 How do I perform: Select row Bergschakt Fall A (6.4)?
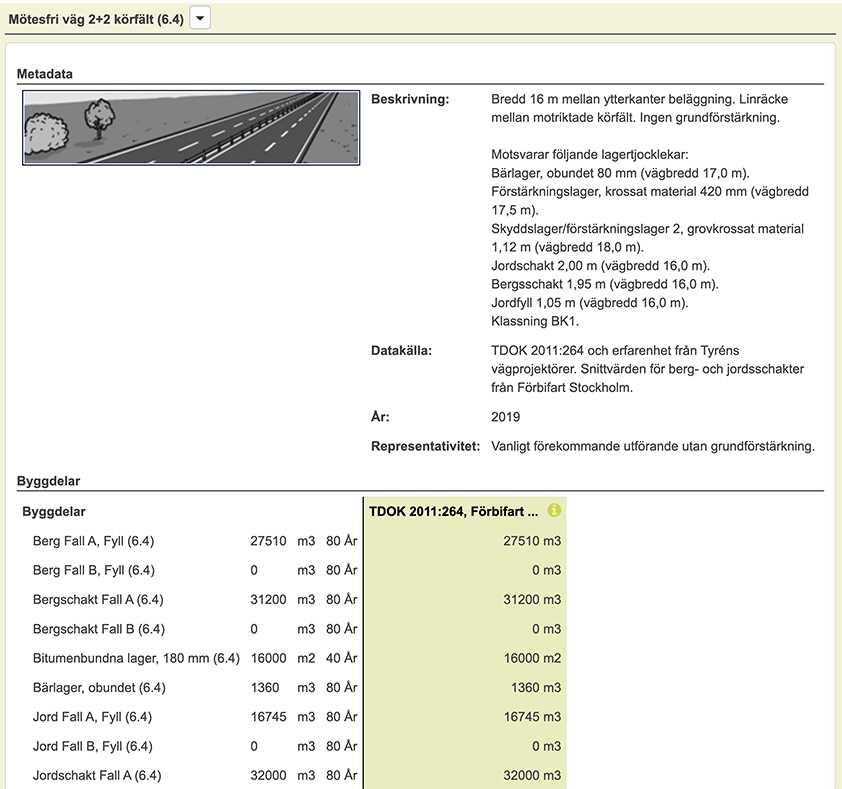click(195, 599)
